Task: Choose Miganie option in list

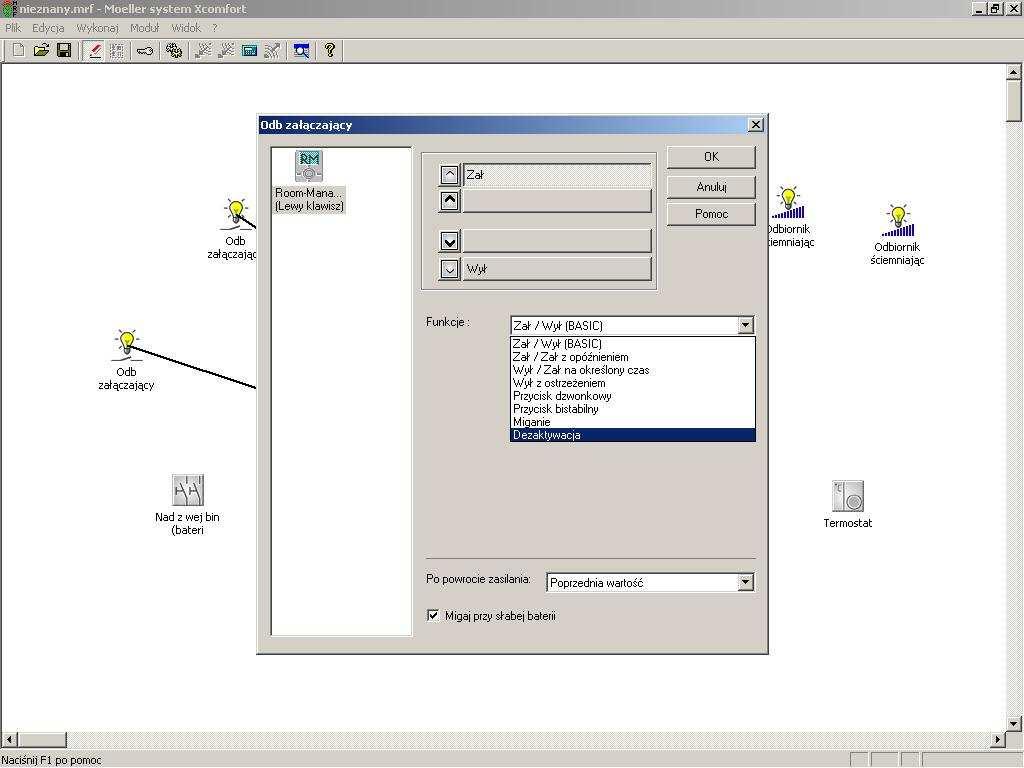Action: point(632,422)
